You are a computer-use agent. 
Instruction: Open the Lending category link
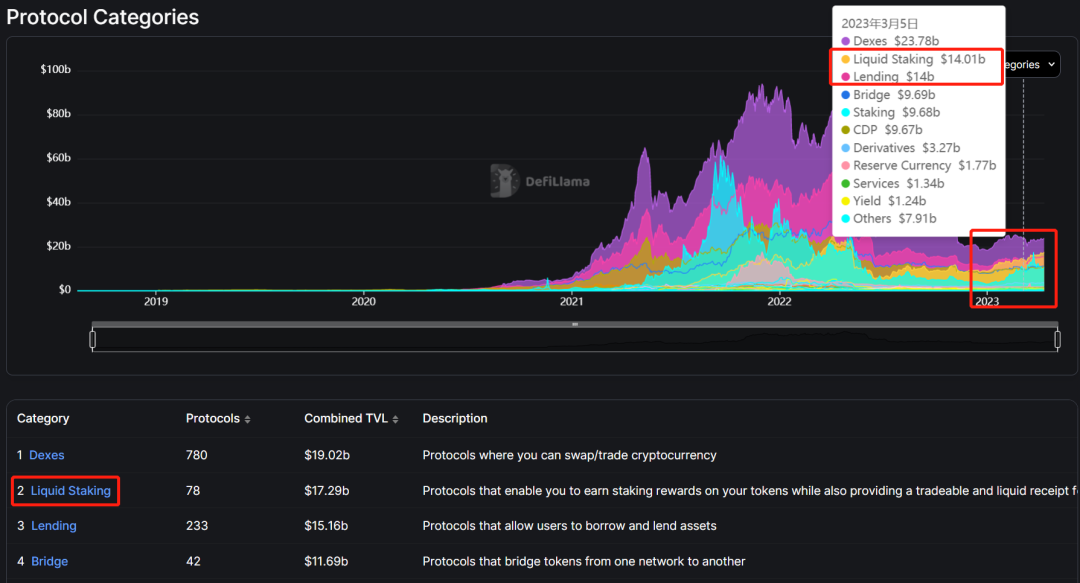tap(53, 526)
